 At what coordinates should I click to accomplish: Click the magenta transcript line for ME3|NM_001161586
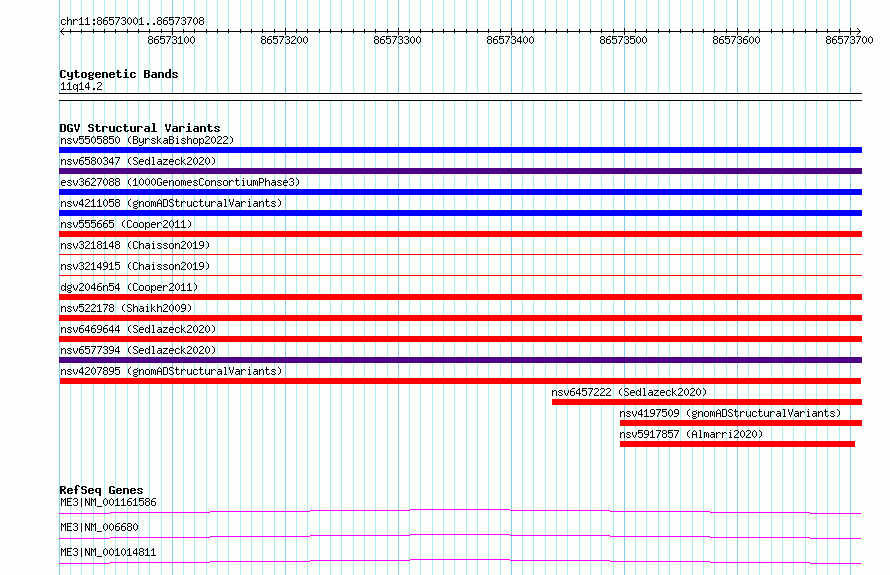(460, 511)
